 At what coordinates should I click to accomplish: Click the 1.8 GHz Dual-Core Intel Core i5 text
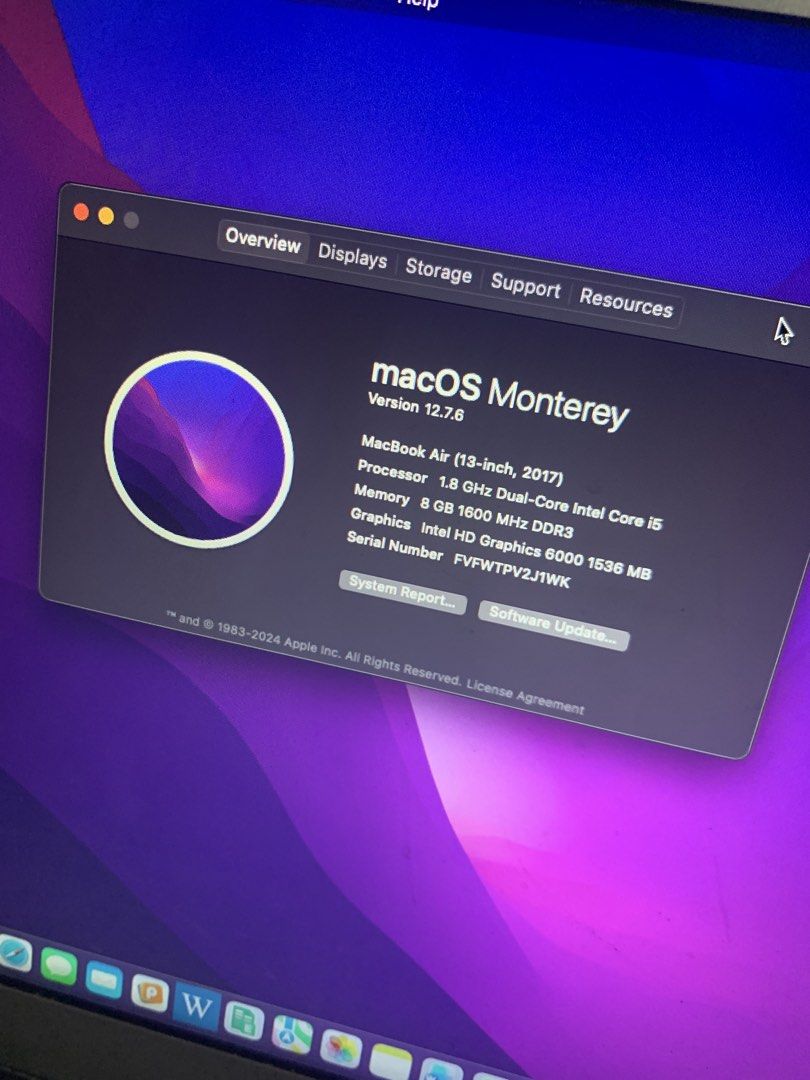point(550,503)
